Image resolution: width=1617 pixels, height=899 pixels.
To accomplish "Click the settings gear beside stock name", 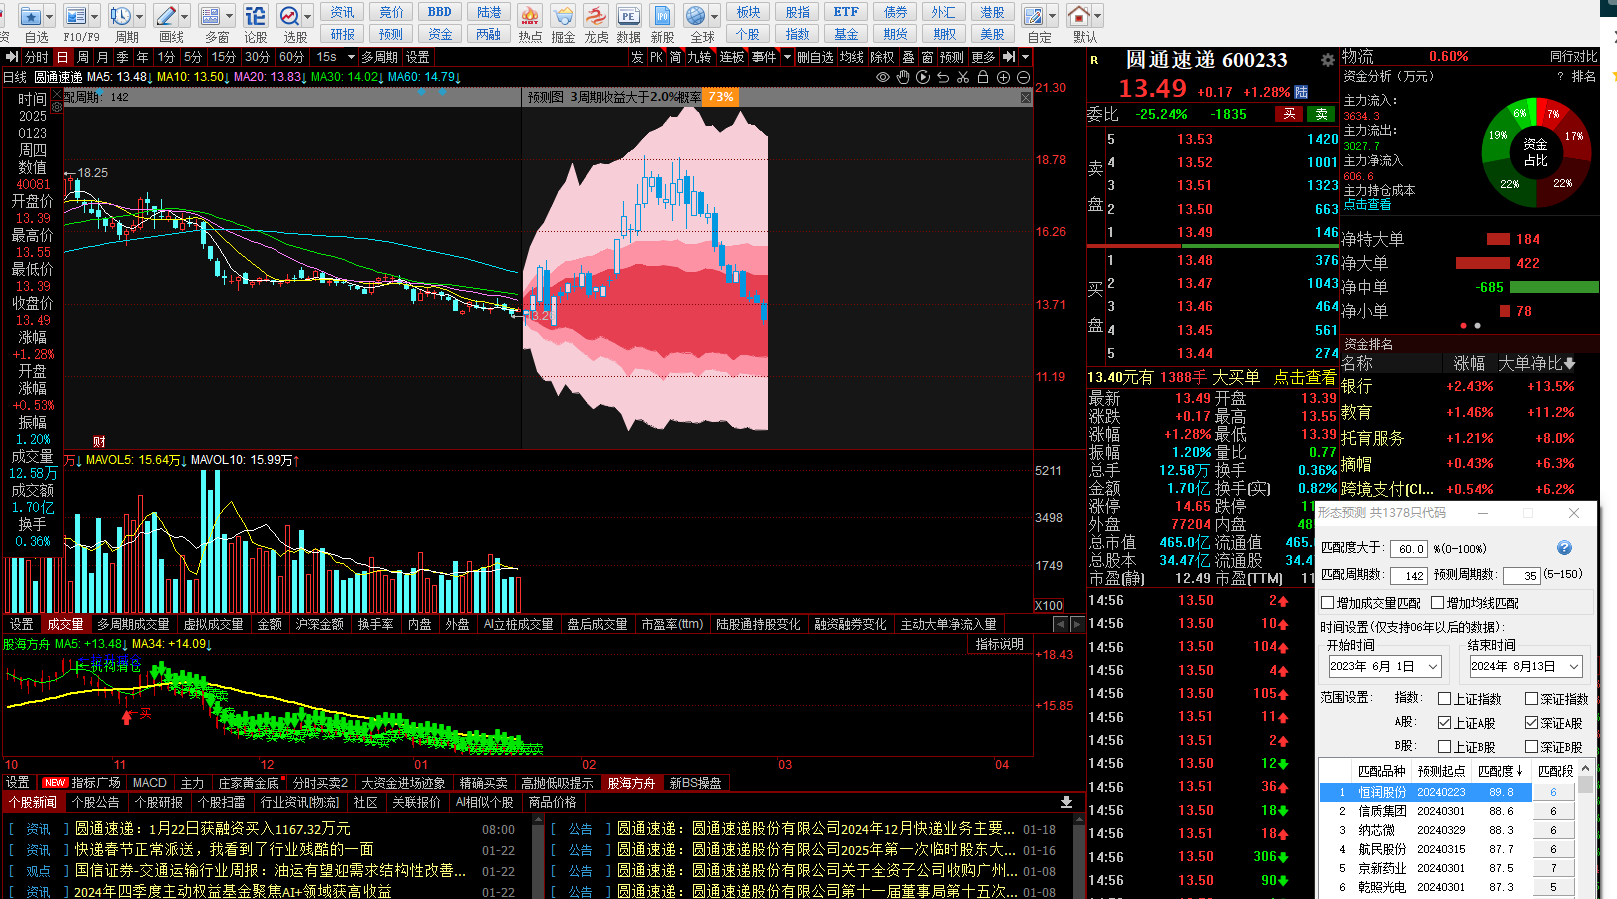I will coord(1327,60).
